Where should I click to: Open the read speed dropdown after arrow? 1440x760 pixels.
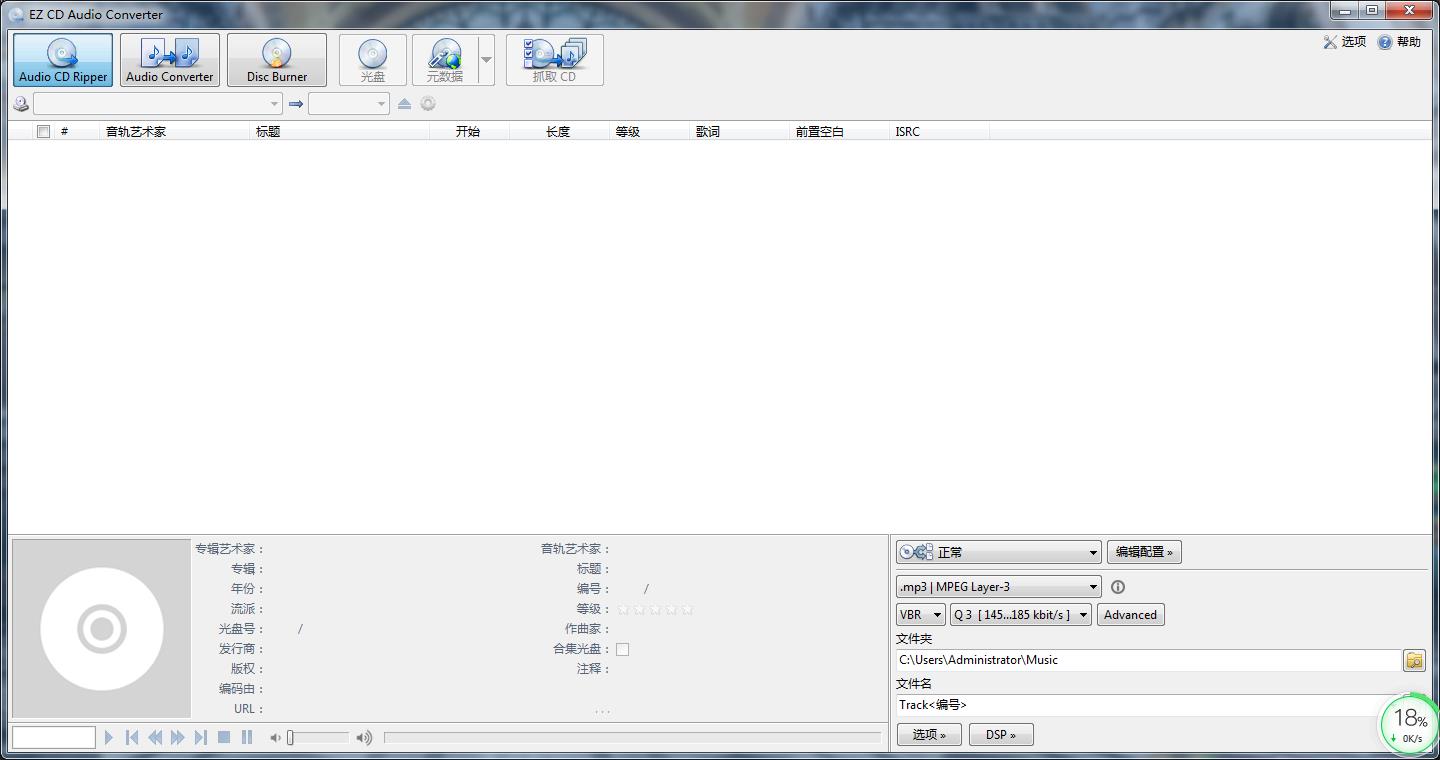(349, 104)
